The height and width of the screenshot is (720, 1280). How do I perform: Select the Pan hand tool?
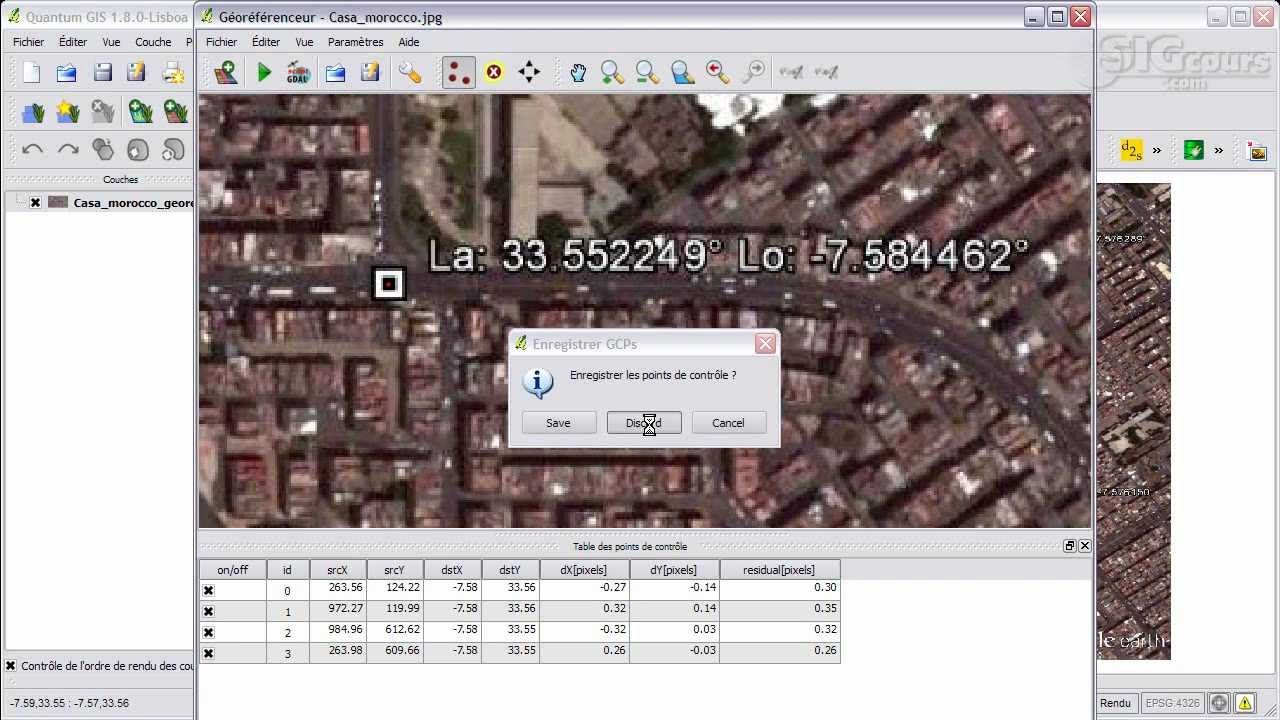pos(578,72)
